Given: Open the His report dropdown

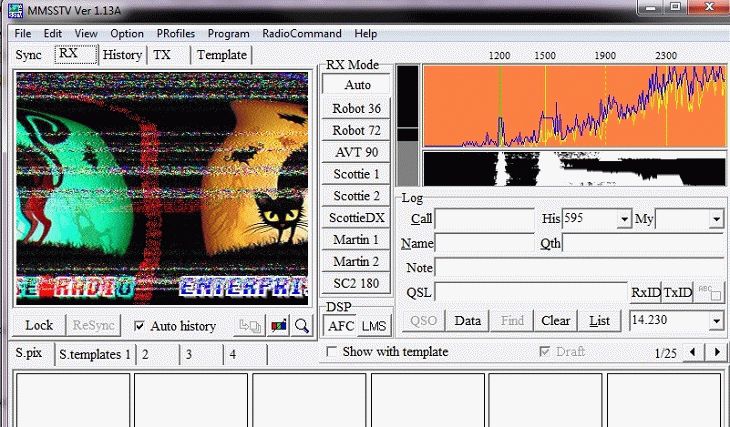Looking at the screenshot, I should click(x=624, y=218).
